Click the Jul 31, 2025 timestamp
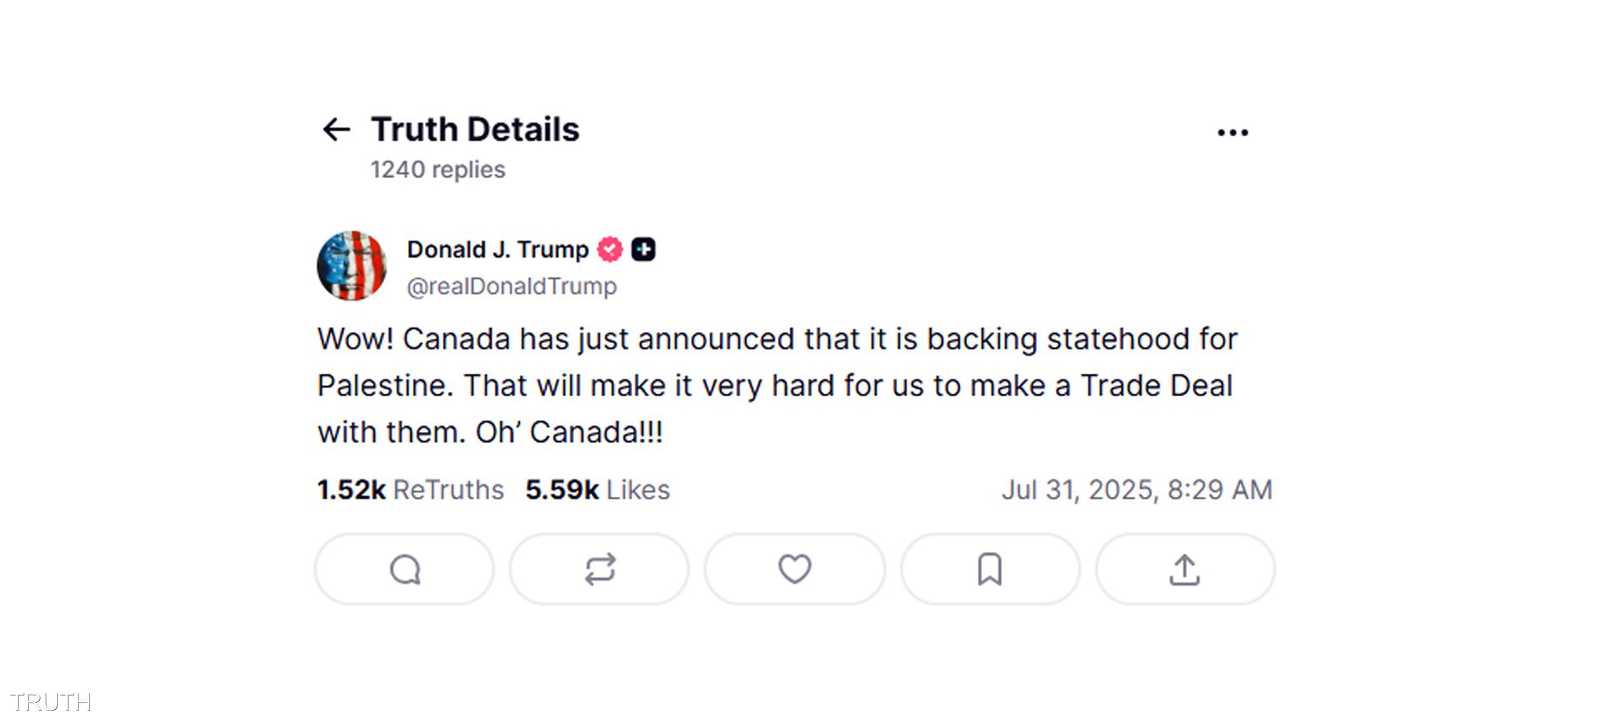The height and width of the screenshot is (720, 1600). pos(1136,490)
